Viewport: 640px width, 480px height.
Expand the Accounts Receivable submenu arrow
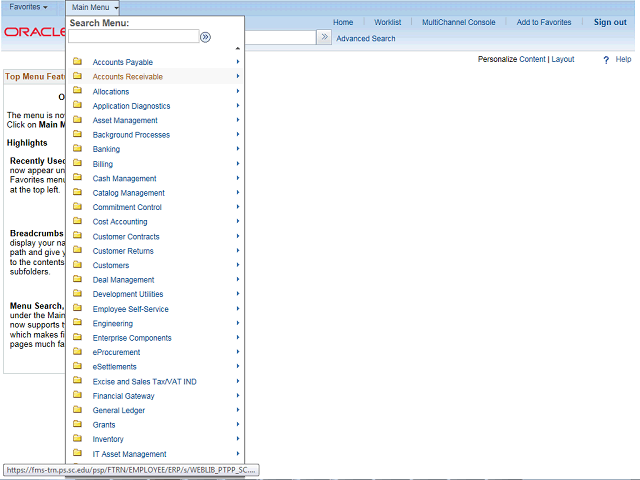tap(238, 76)
